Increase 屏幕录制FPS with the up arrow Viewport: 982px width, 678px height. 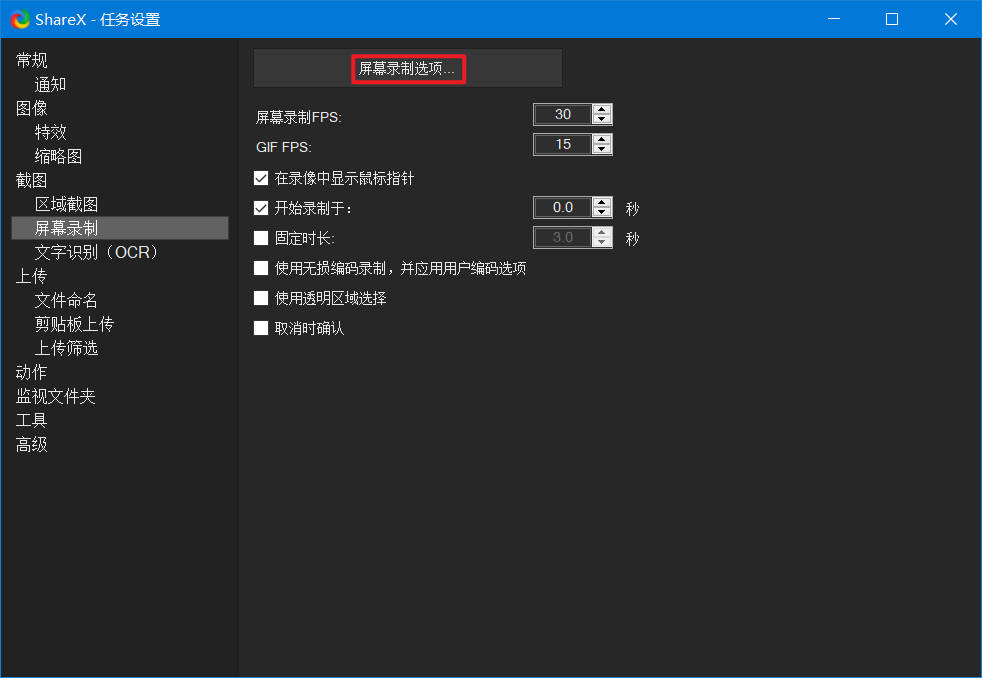(x=601, y=110)
